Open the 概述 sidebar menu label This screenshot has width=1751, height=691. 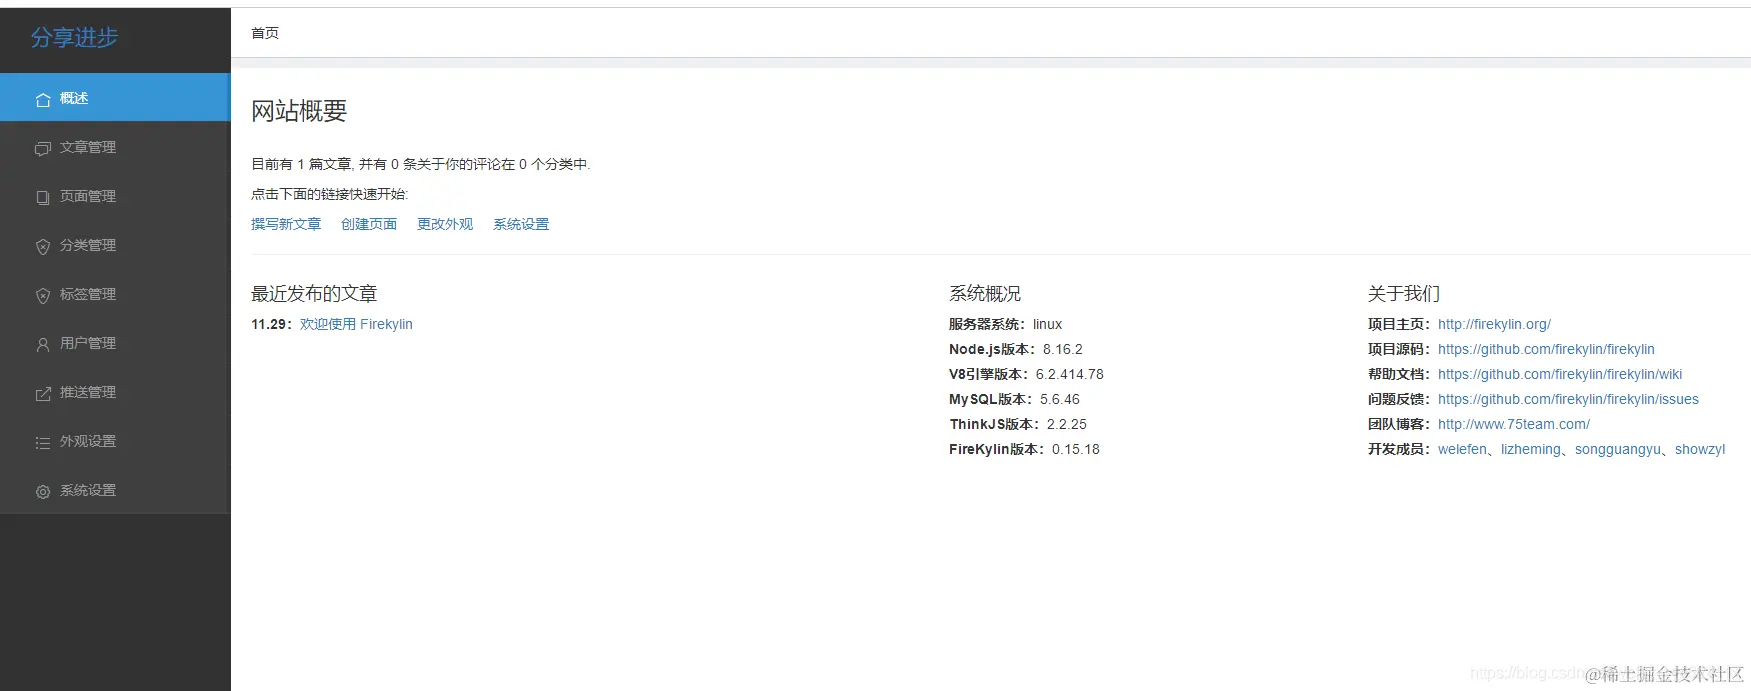tap(74, 98)
